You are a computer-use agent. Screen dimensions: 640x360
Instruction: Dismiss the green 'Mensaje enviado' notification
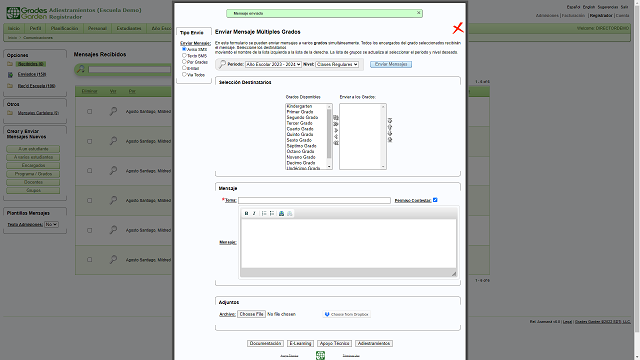(418, 13)
